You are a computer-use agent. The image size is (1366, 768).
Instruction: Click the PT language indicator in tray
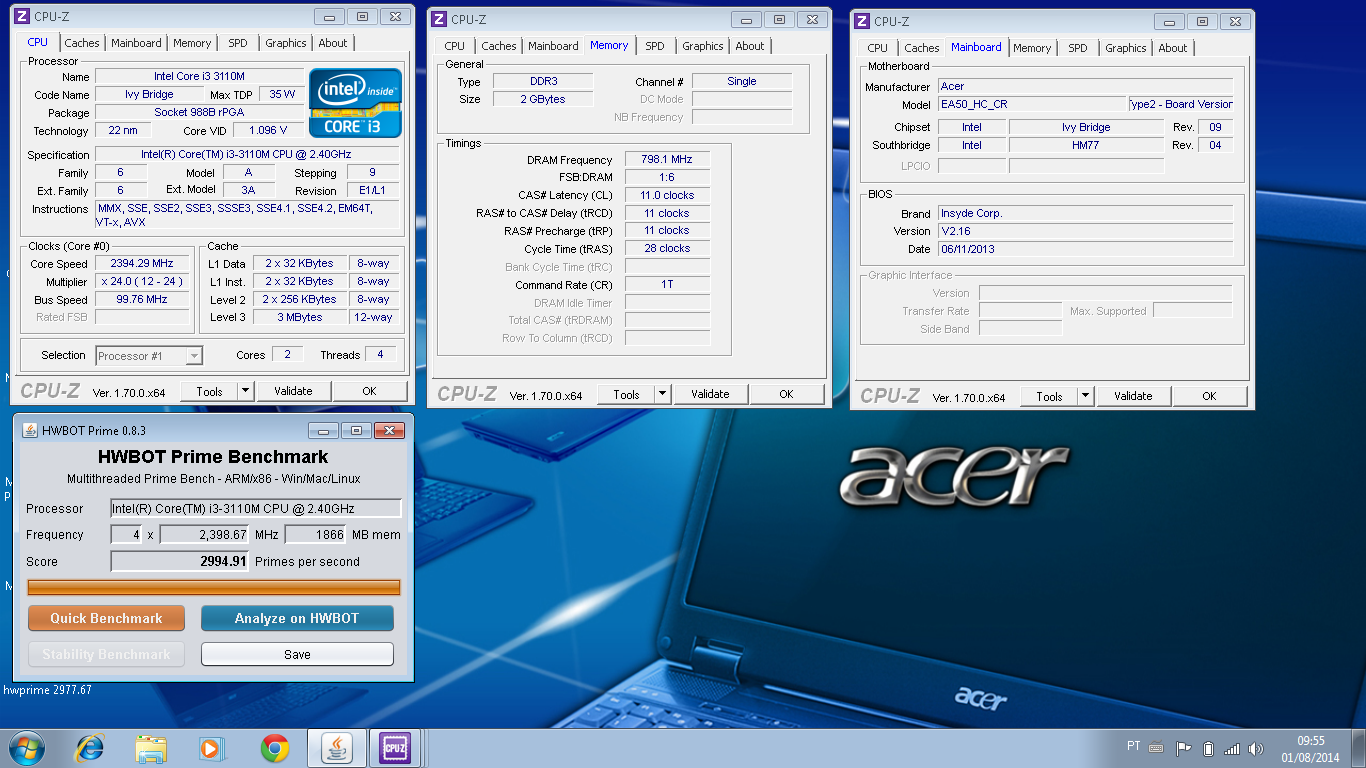(1133, 746)
